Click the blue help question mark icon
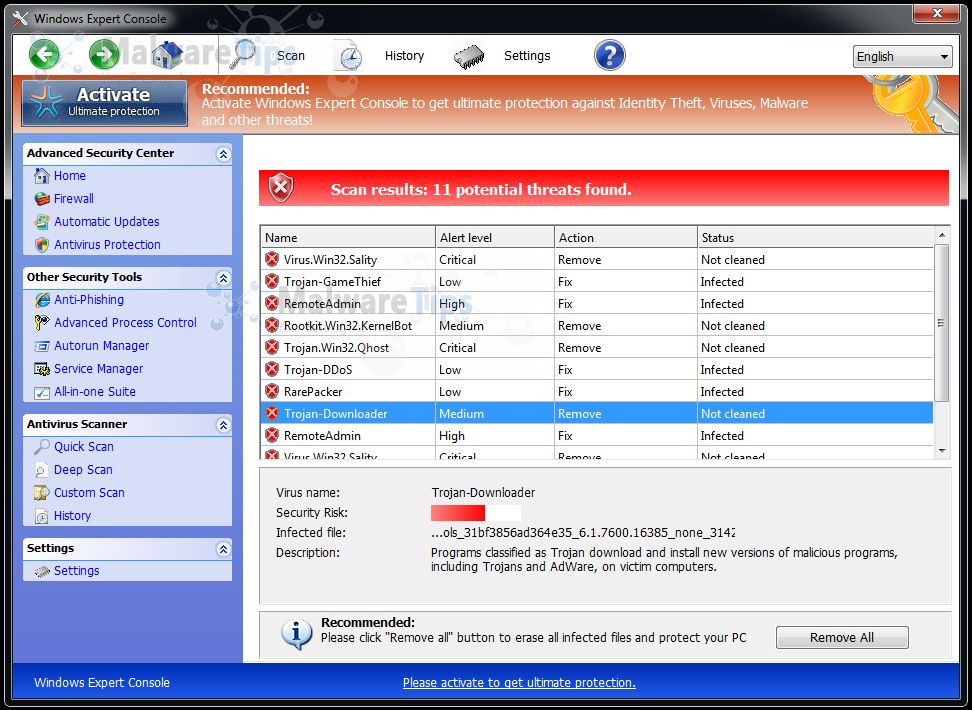The image size is (972, 710). 609,55
